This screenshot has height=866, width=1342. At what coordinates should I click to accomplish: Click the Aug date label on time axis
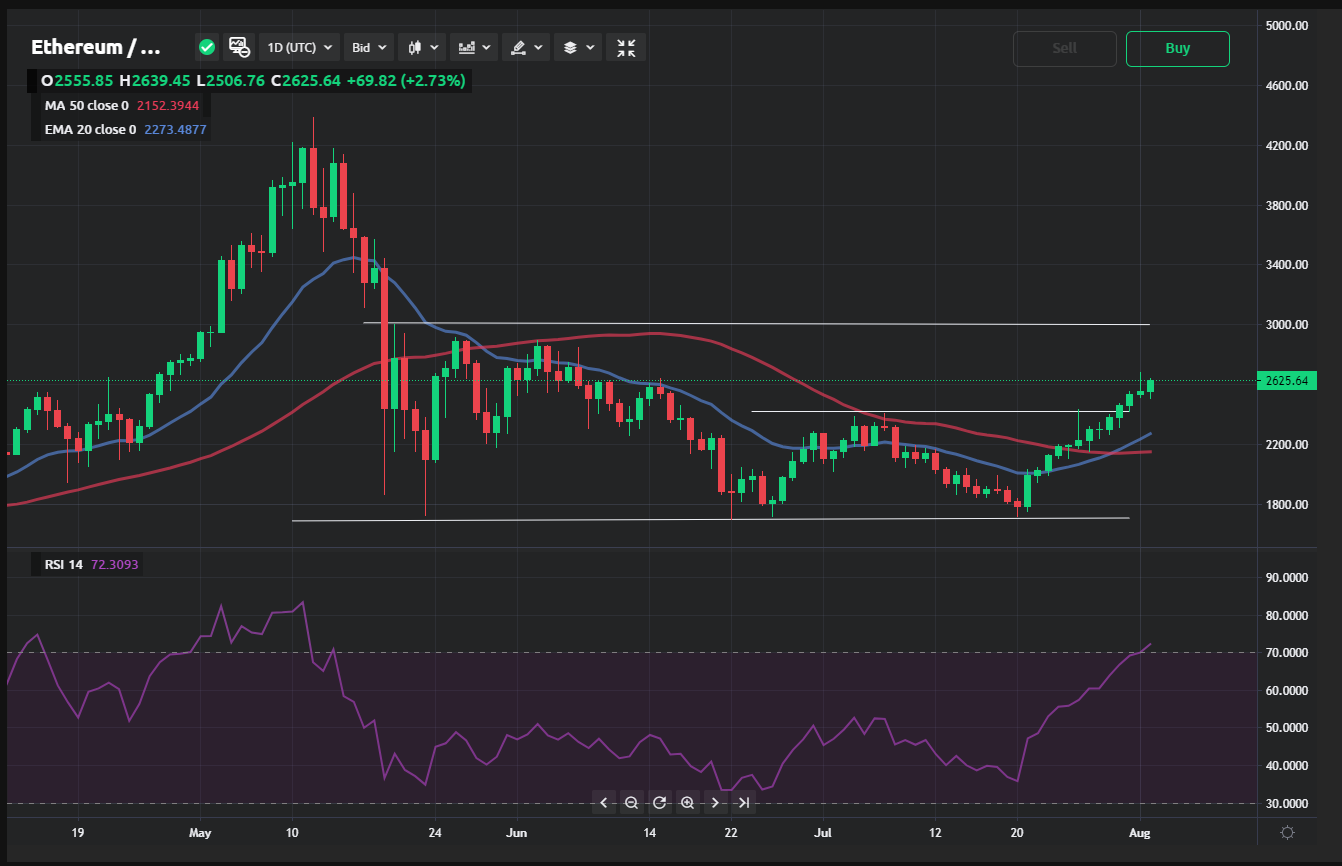(1141, 832)
